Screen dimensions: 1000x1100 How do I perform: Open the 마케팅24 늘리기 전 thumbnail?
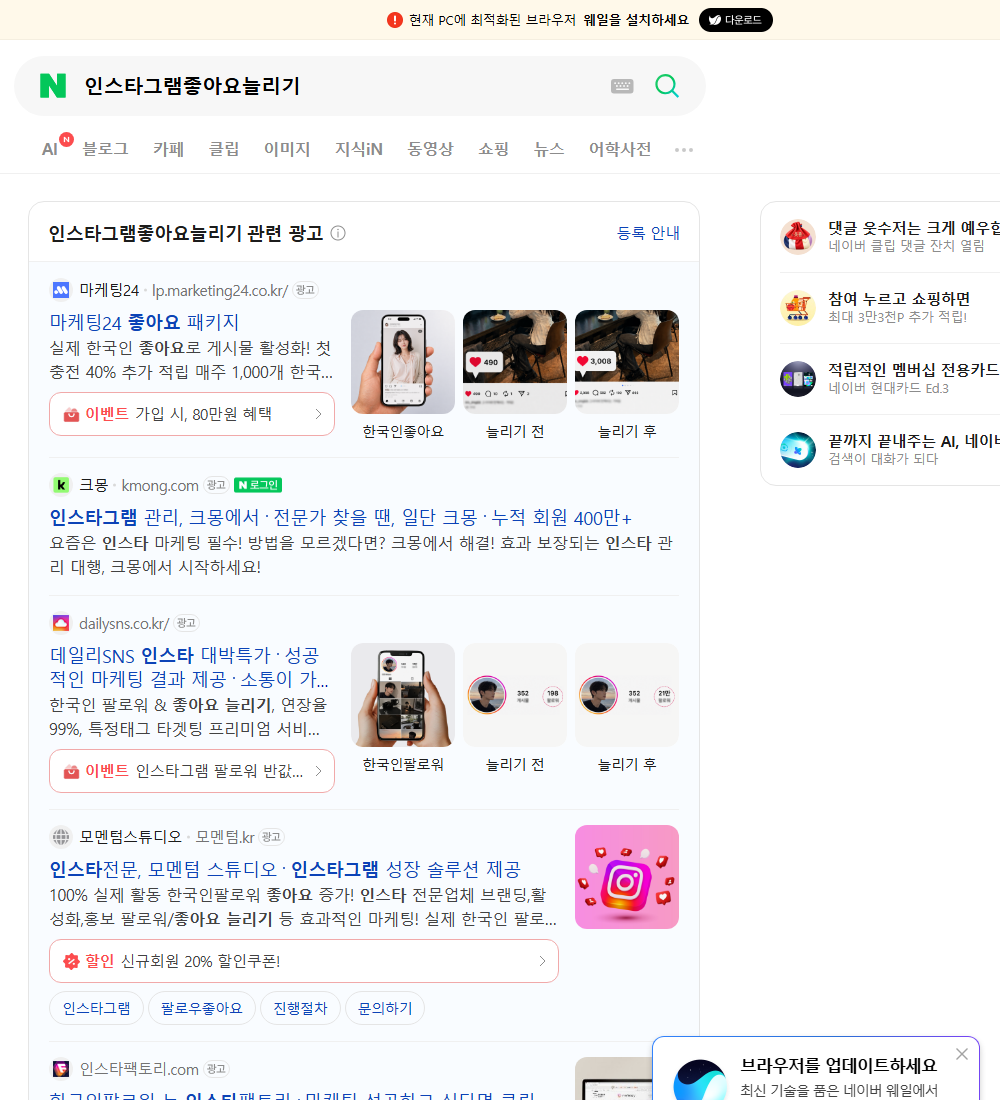(x=515, y=362)
